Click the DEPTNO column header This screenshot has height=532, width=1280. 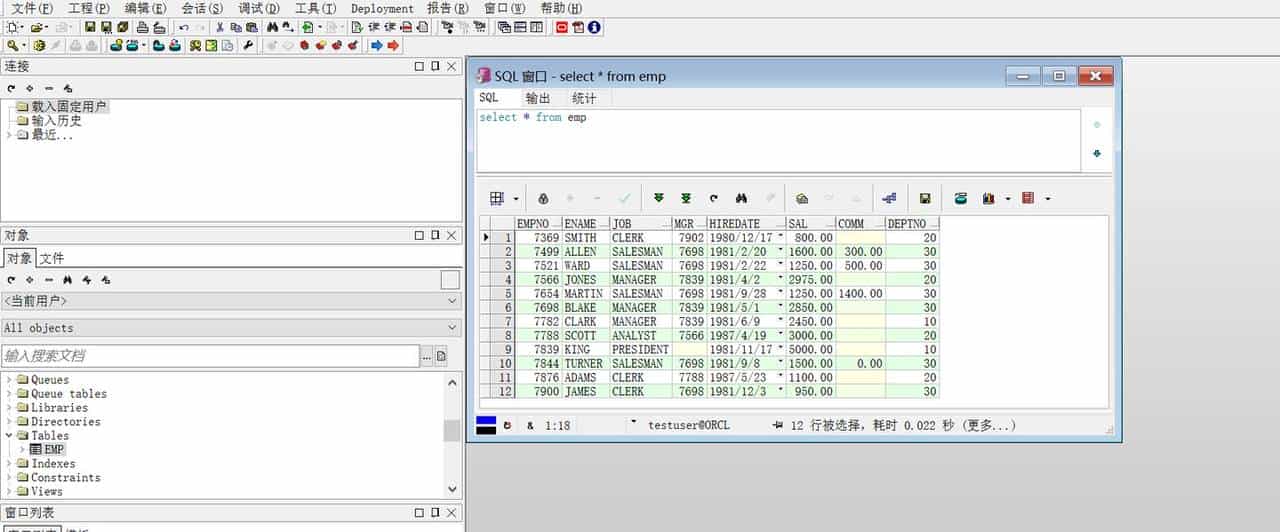tap(912, 224)
